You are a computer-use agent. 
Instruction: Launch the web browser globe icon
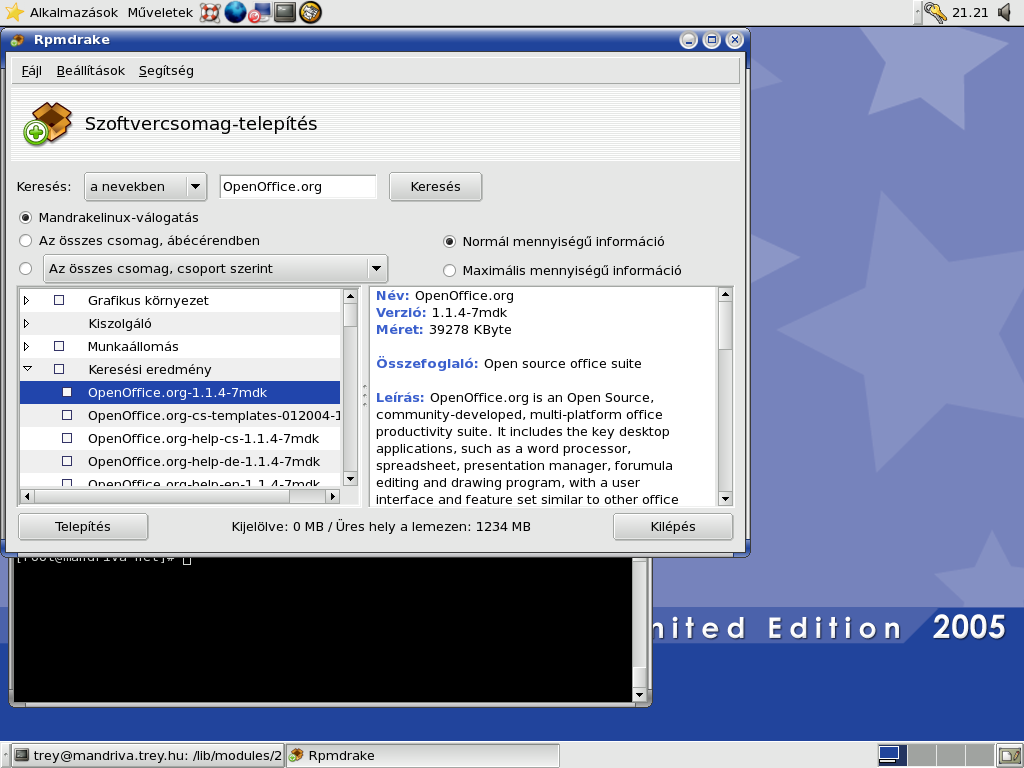point(235,12)
